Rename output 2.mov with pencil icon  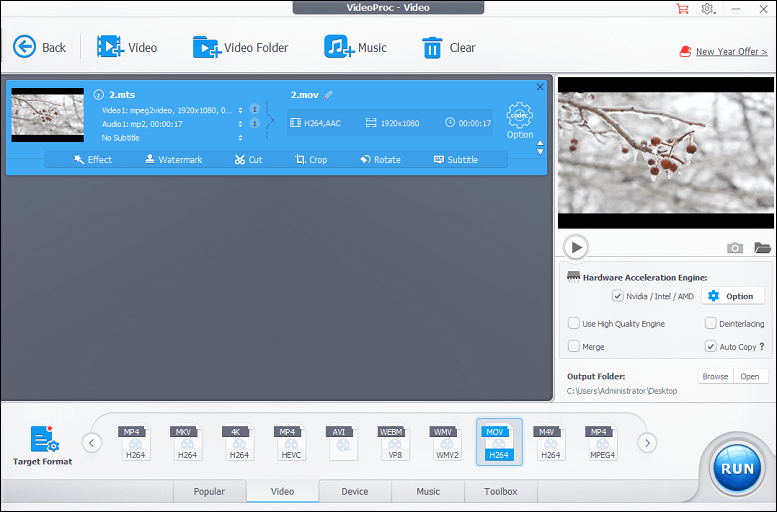329,94
